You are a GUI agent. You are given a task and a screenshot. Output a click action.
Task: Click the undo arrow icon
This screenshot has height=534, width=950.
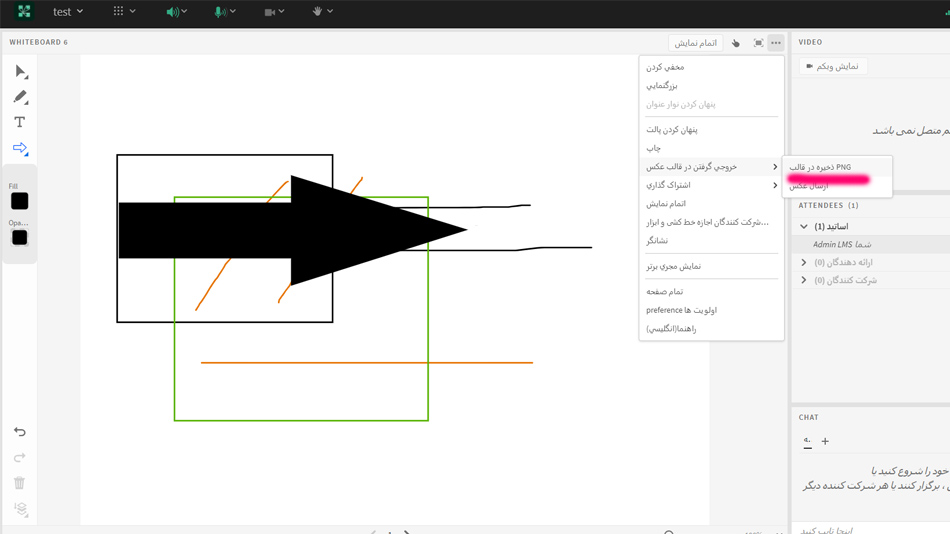coord(19,432)
